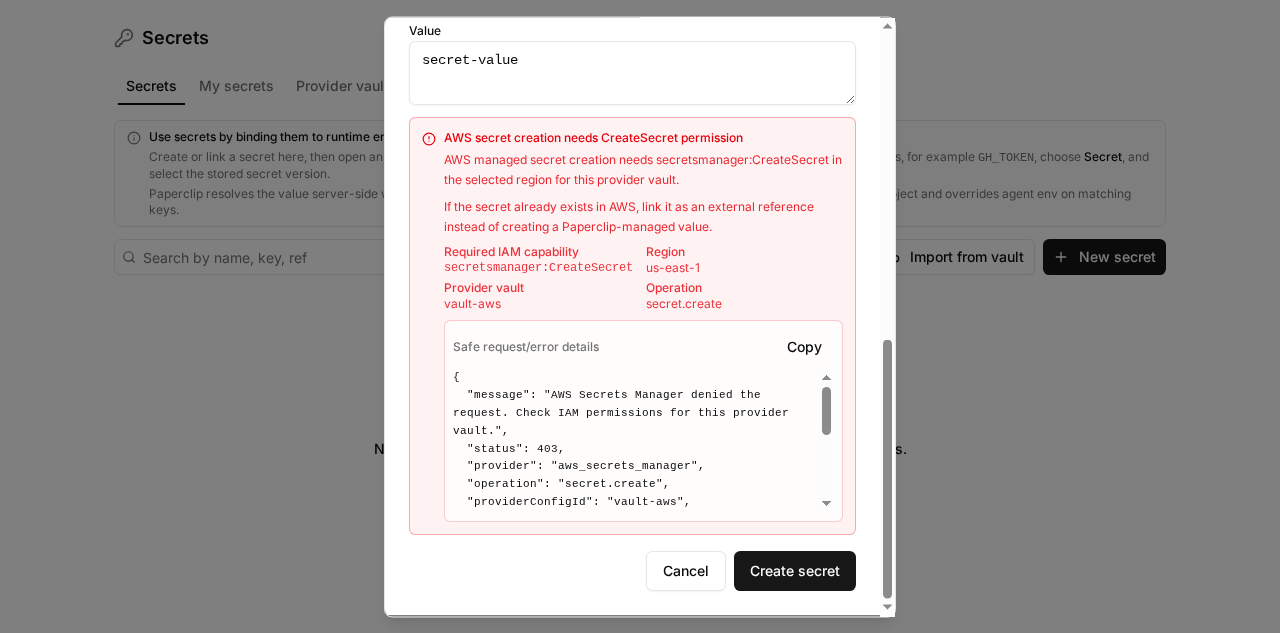Open the Secrets tab
The image size is (1280, 633).
(x=151, y=86)
